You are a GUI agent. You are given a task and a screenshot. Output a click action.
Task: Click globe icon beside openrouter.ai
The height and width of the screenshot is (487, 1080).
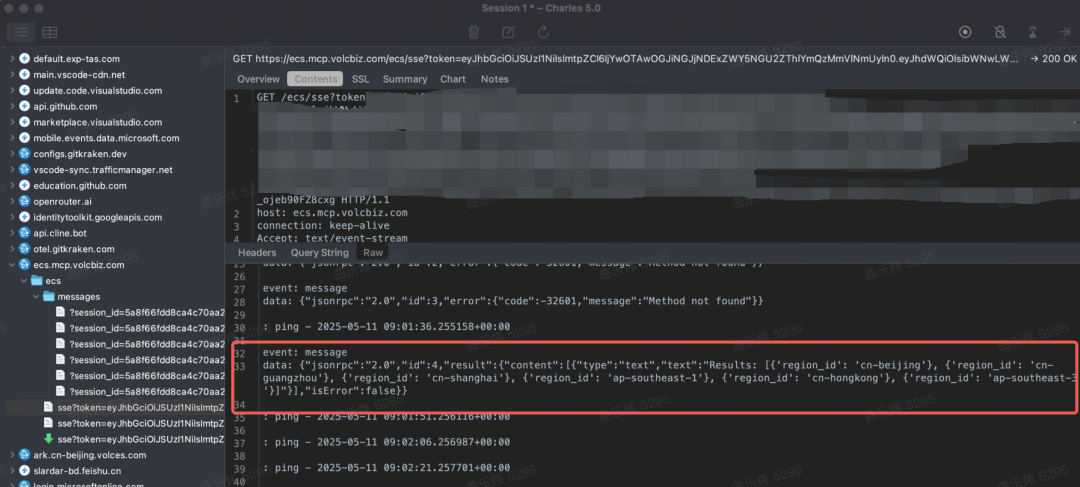pos(25,202)
